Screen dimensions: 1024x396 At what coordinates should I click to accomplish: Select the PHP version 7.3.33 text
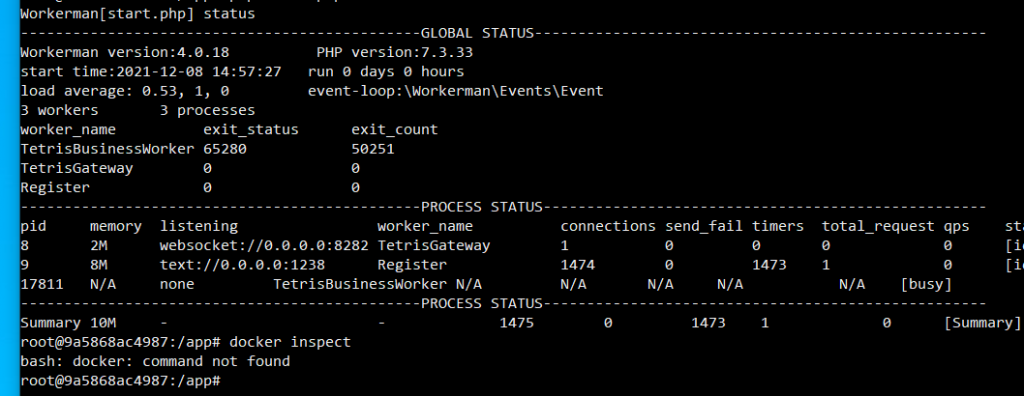coord(394,52)
